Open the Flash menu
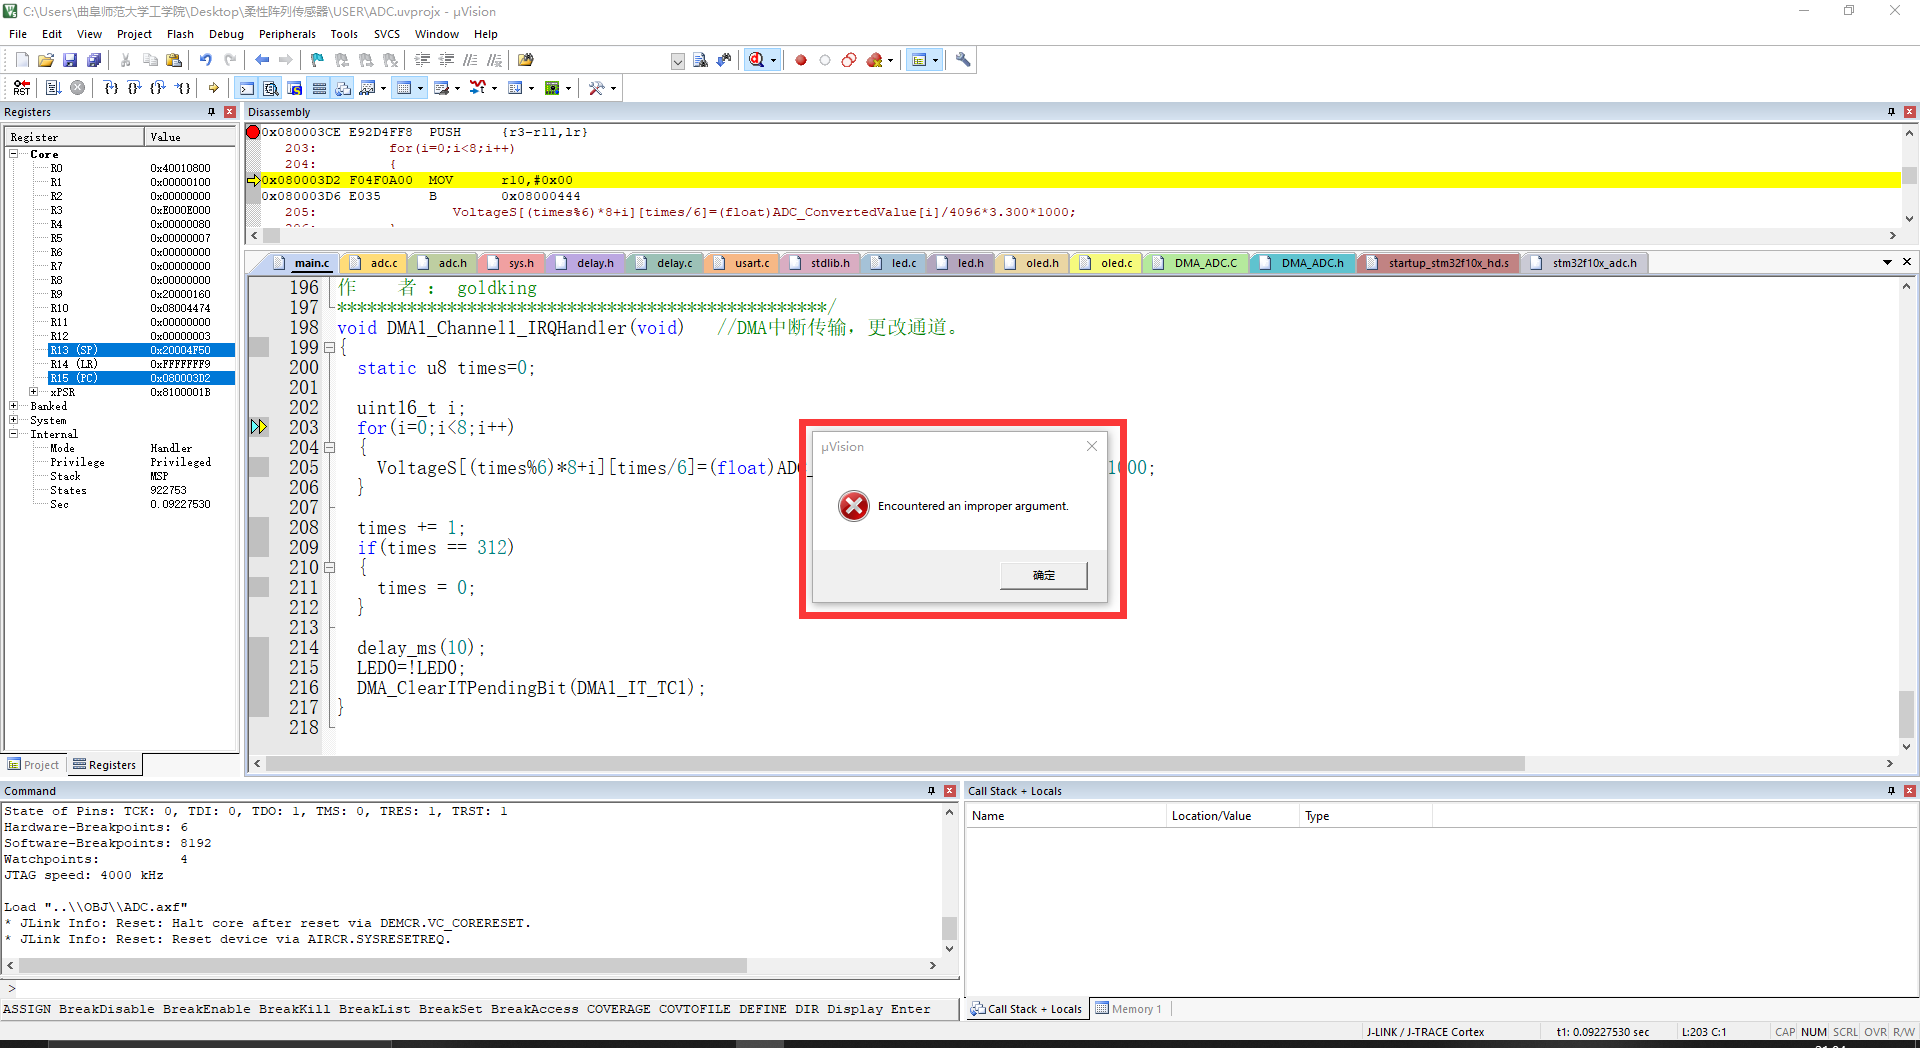 pos(180,34)
